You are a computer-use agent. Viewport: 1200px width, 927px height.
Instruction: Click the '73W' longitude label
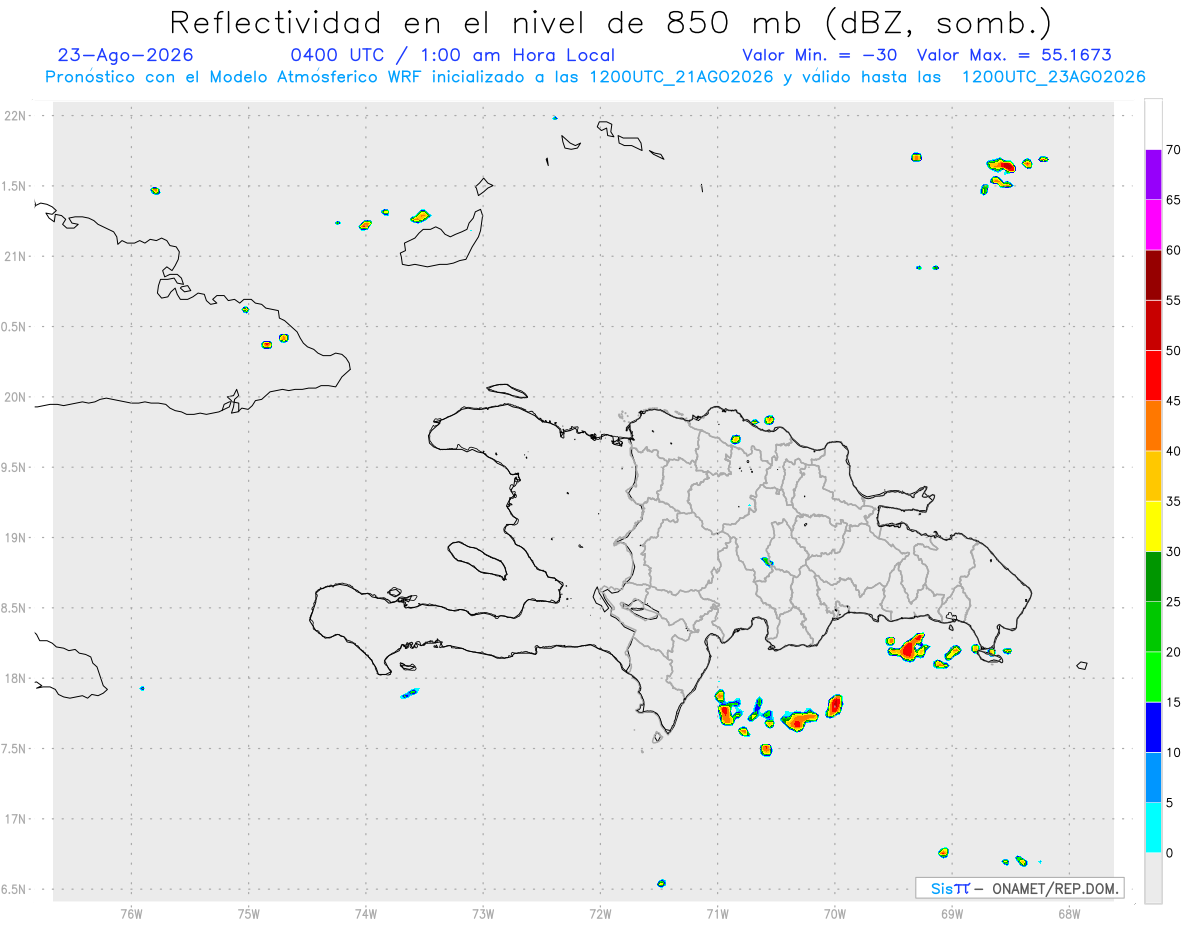483,914
